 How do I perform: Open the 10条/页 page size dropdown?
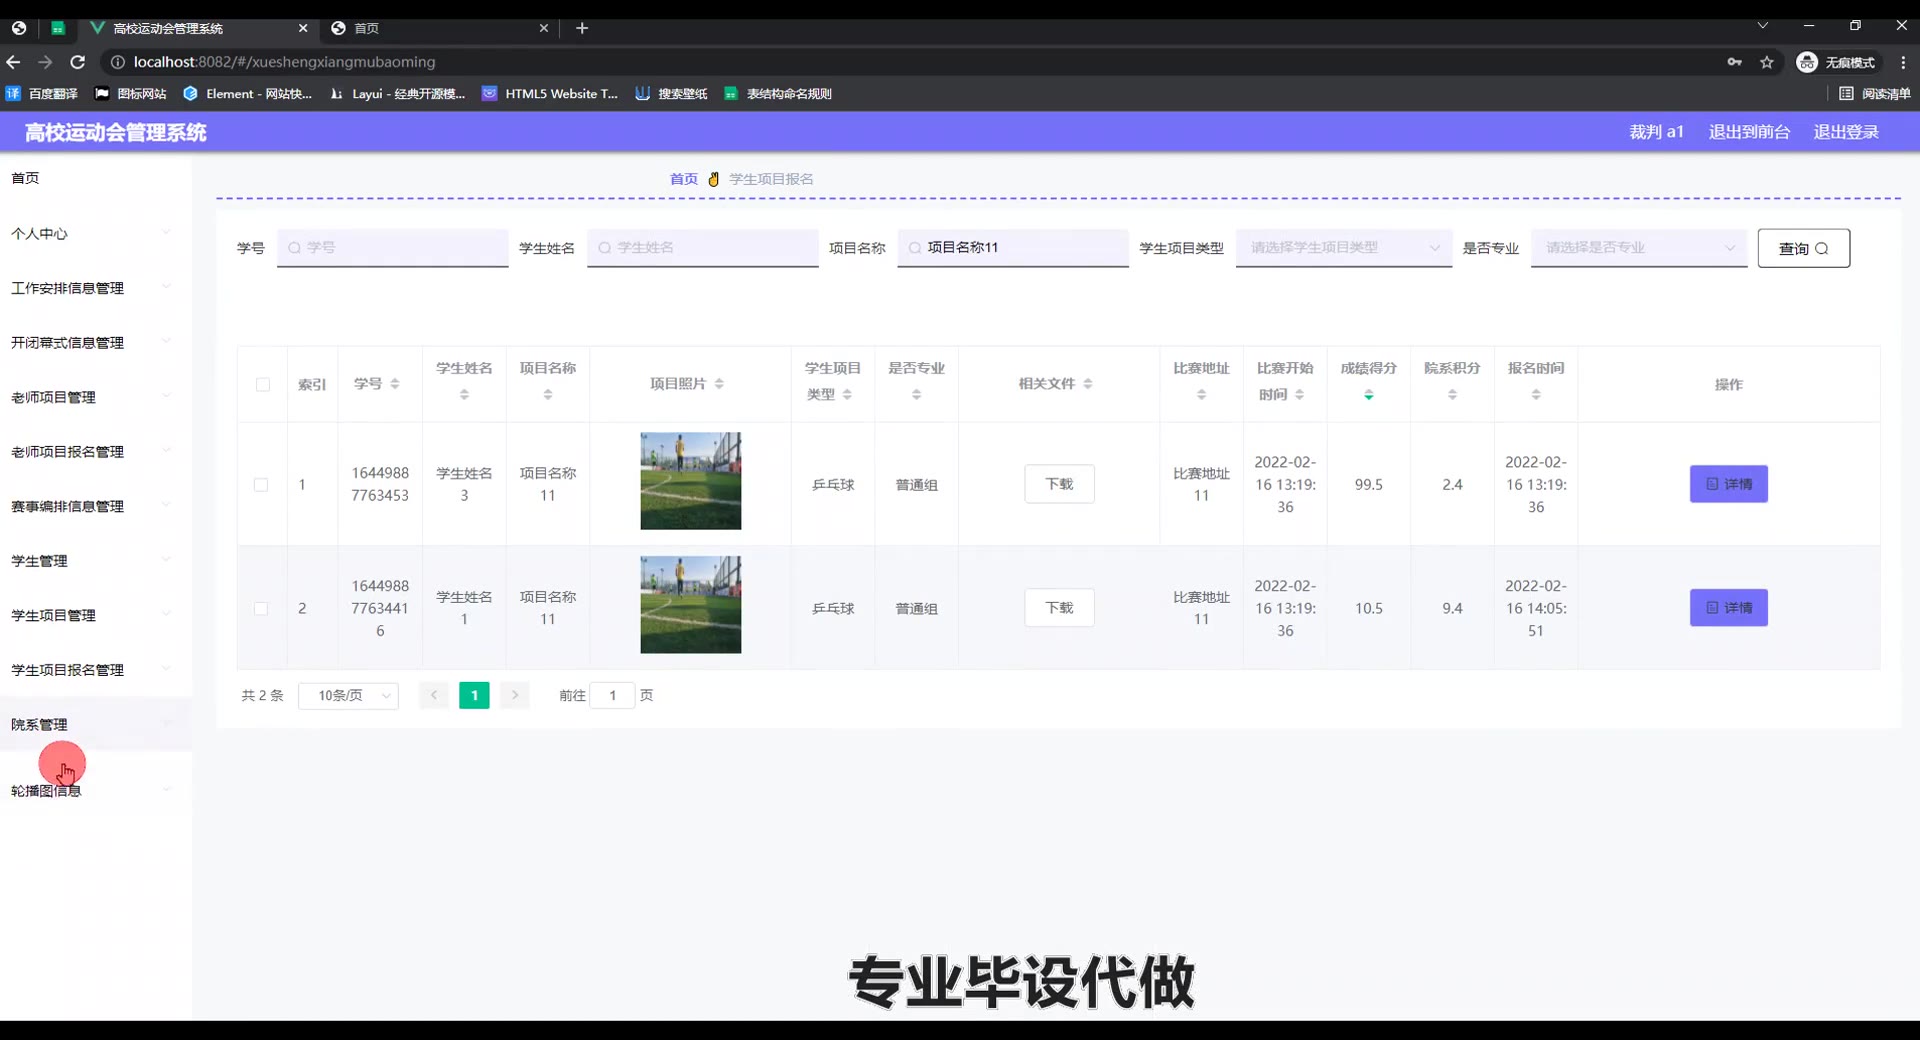click(x=349, y=696)
